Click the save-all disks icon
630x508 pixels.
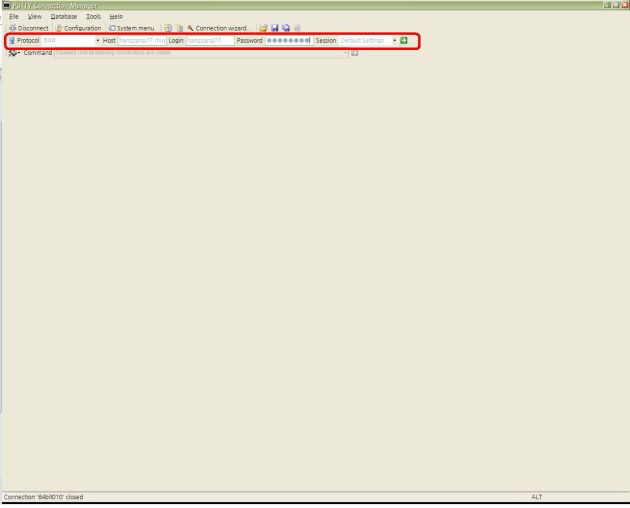point(284,28)
